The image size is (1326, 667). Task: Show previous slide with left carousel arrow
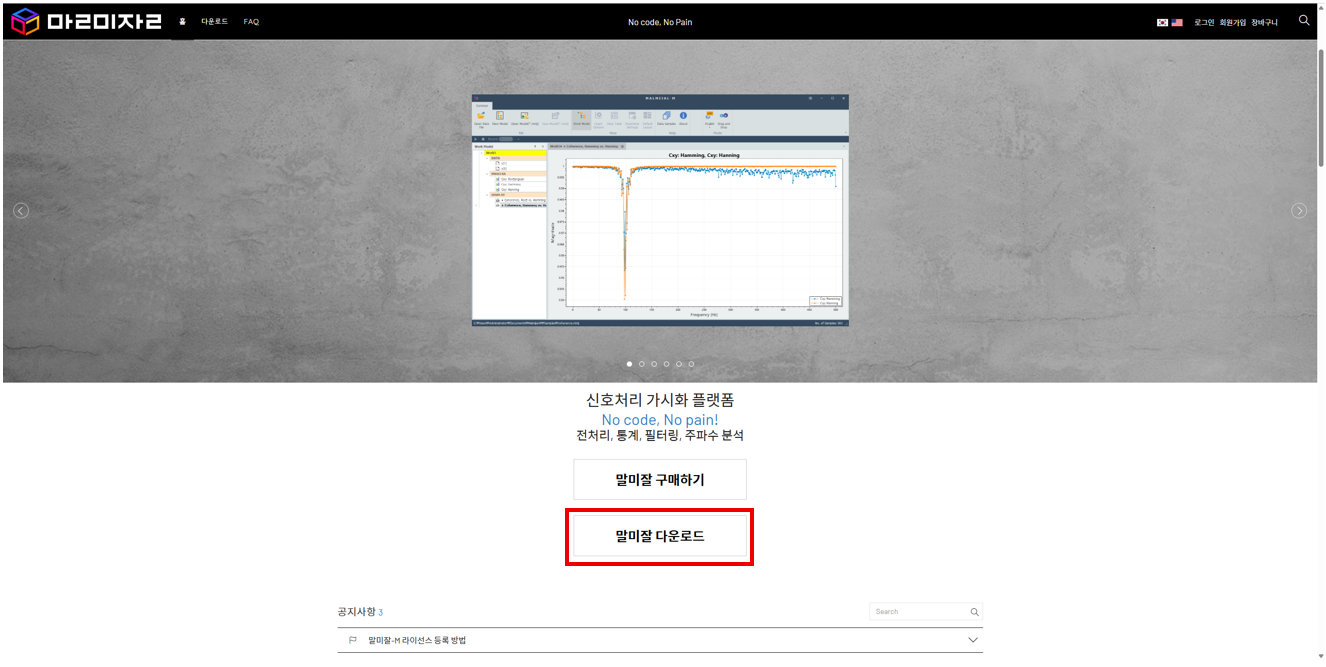point(21,210)
